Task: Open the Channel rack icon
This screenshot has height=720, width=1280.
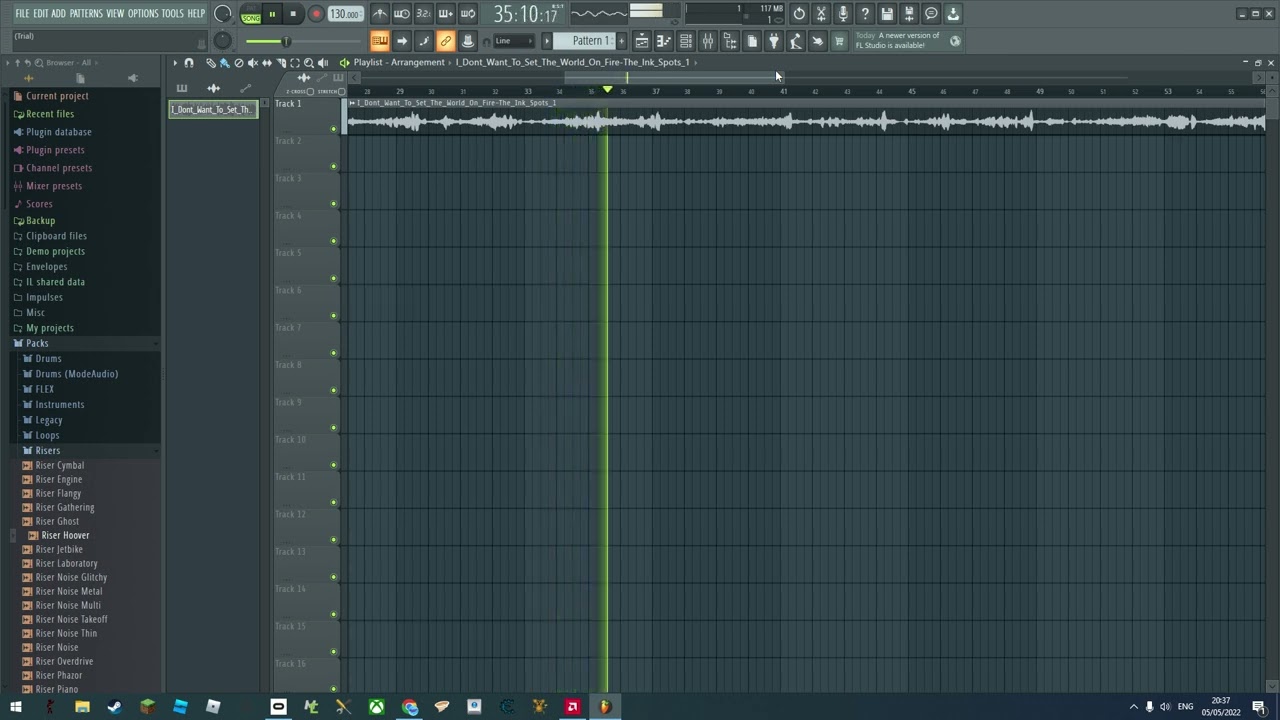Action: click(x=686, y=41)
